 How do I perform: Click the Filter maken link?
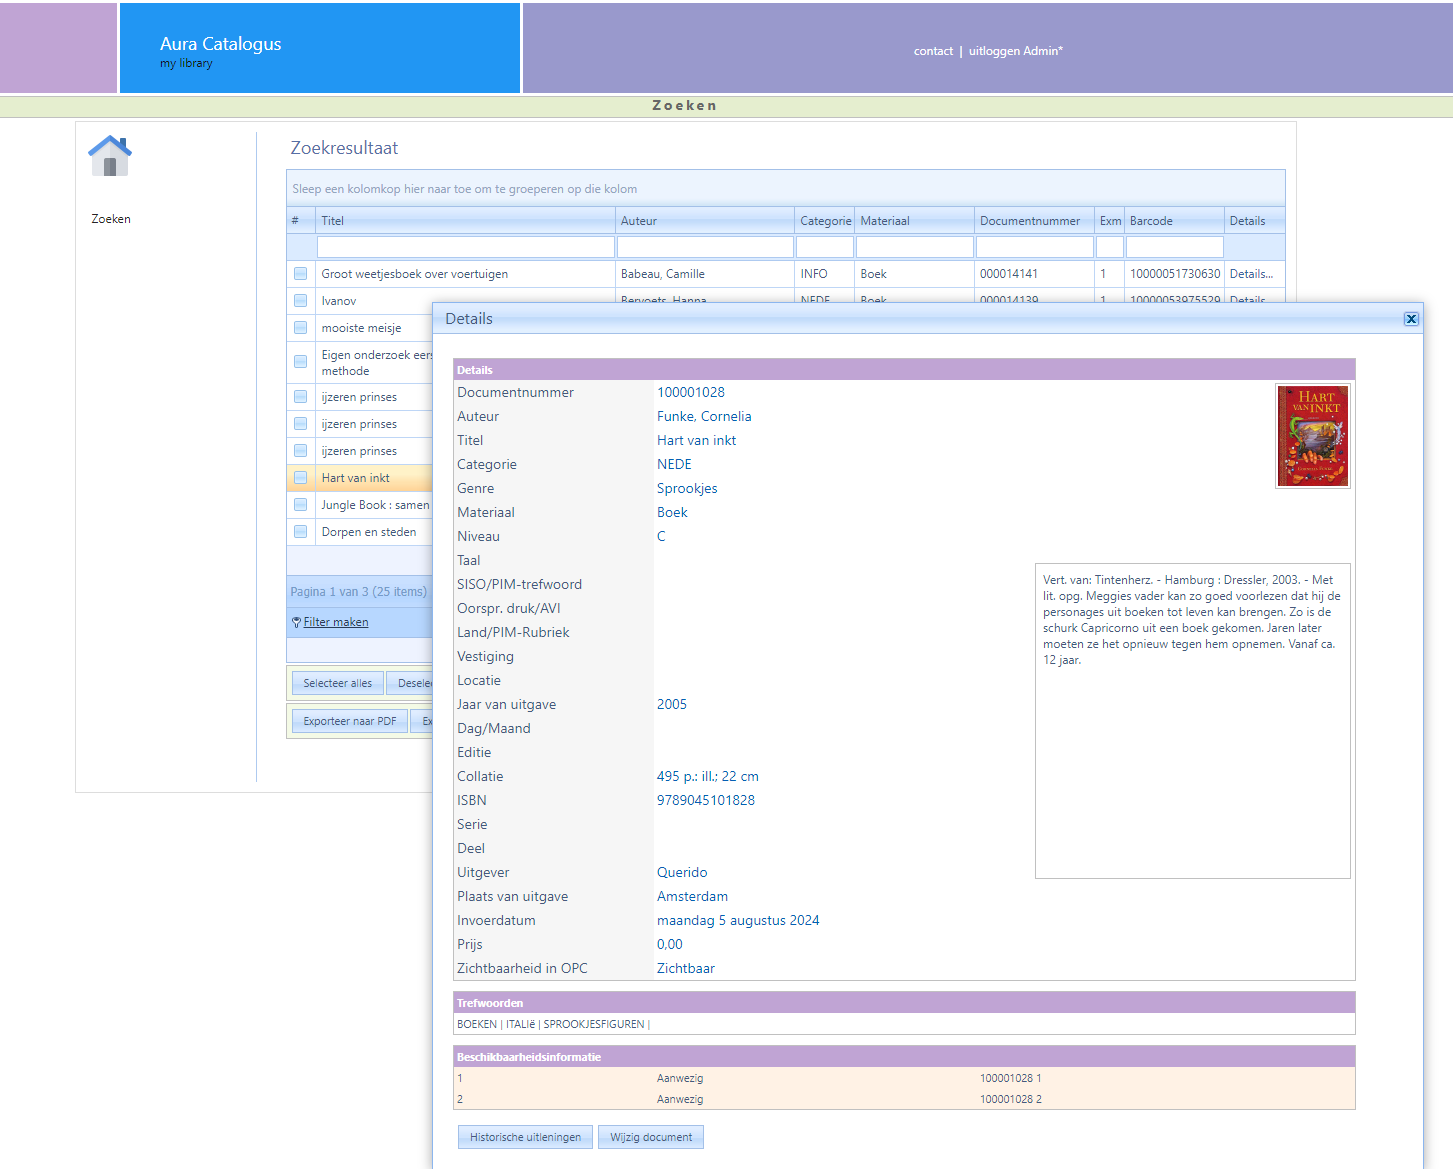tap(335, 622)
